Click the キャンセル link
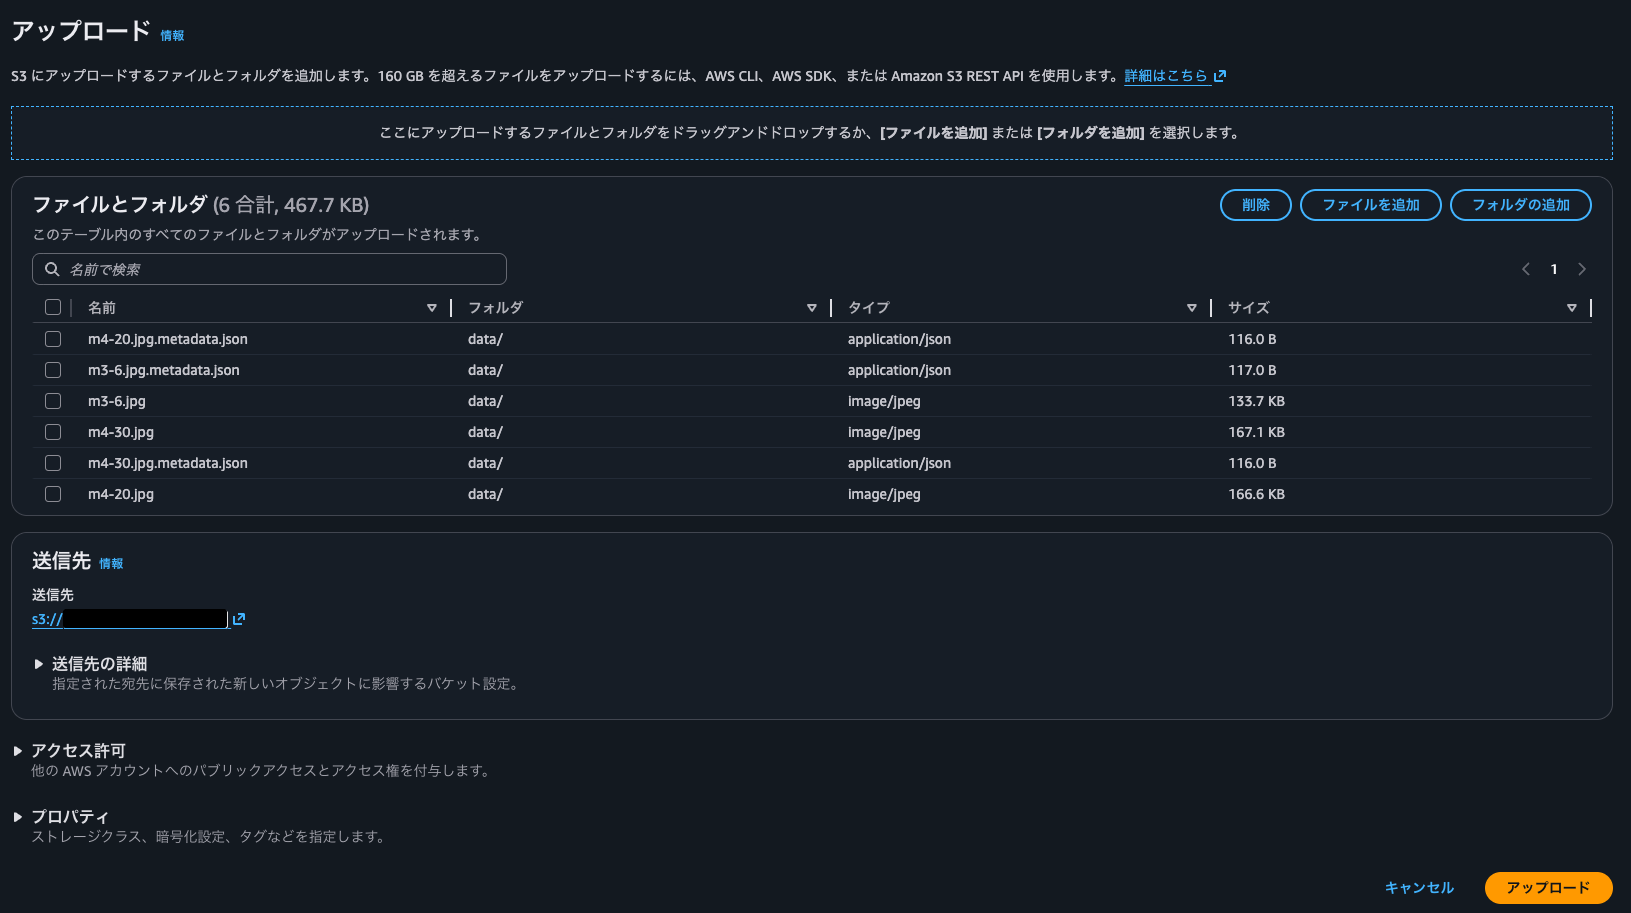The height and width of the screenshot is (913, 1631). pos(1419,888)
